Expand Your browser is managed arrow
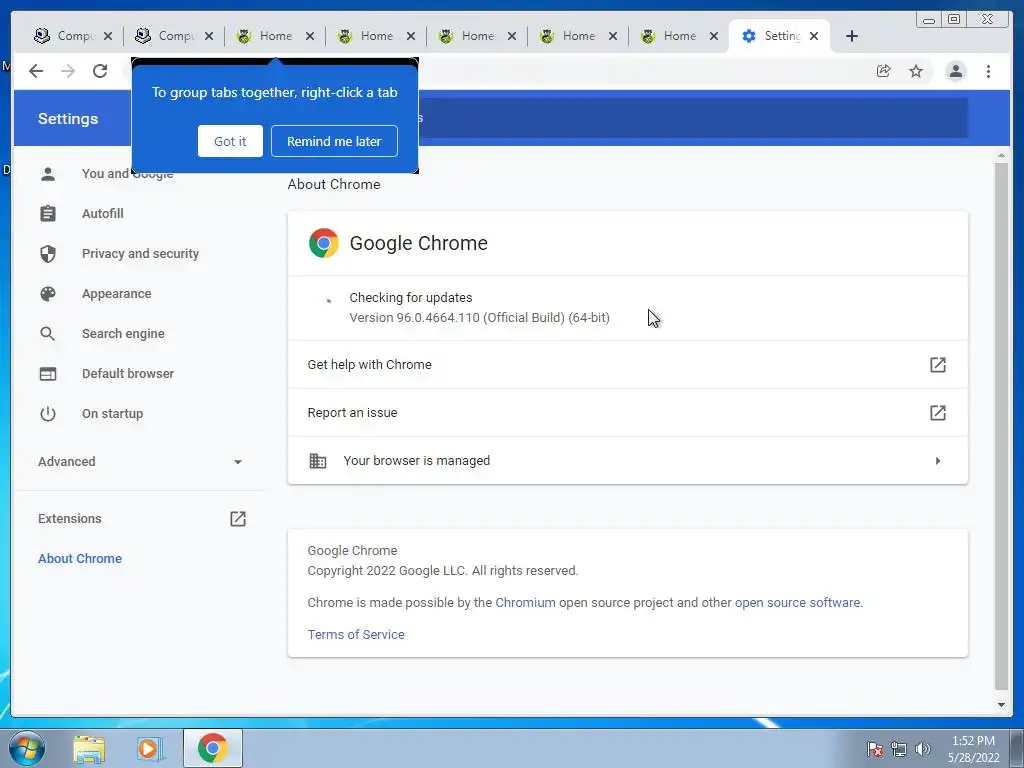The width and height of the screenshot is (1024, 768). [938, 461]
